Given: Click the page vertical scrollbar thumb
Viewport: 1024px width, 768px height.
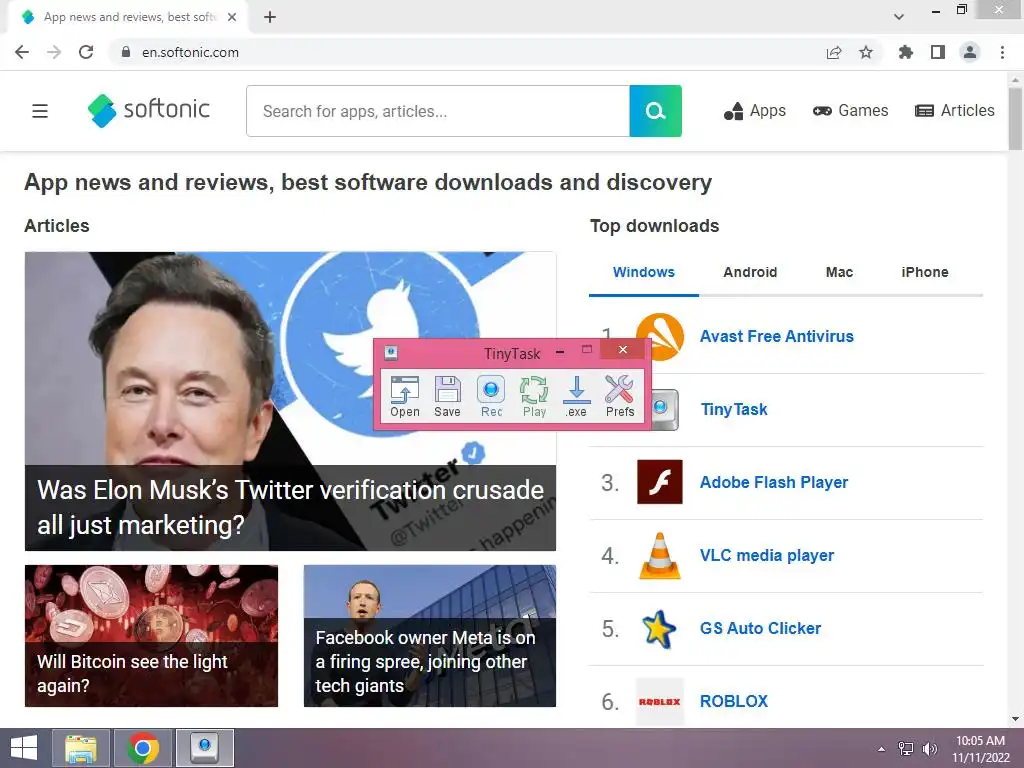Looking at the screenshot, I should [x=1015, y=118].
